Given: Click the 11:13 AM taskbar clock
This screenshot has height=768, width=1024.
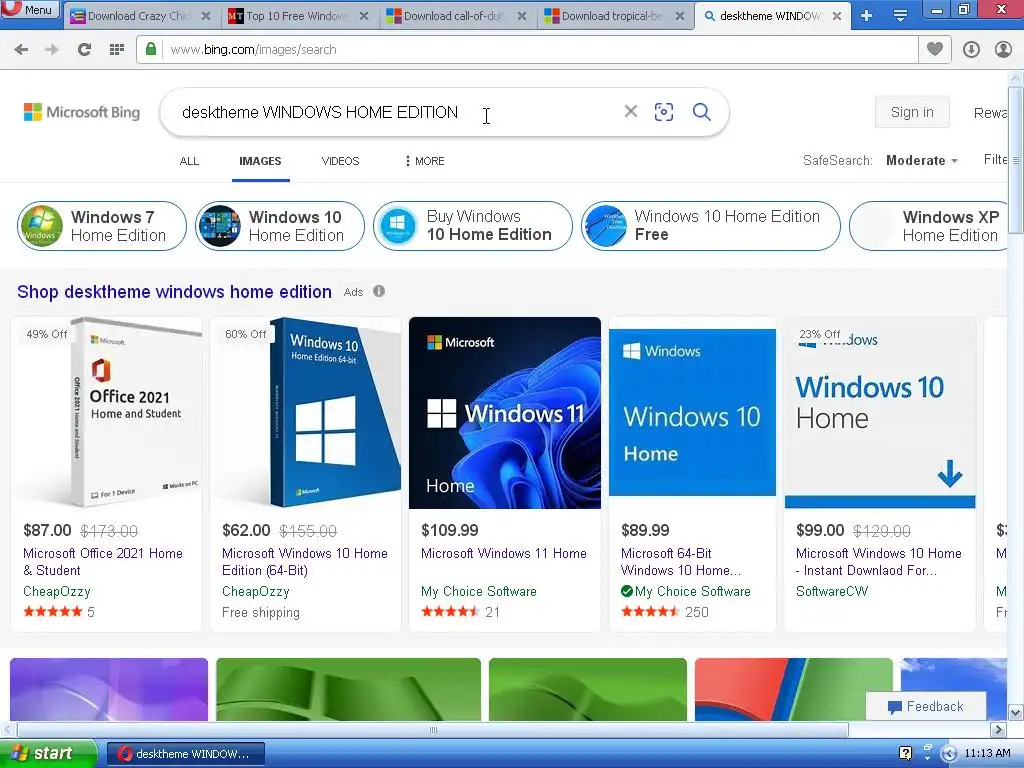Looking at the screenshot, I should pyautogui.click(x=987, y=753).
